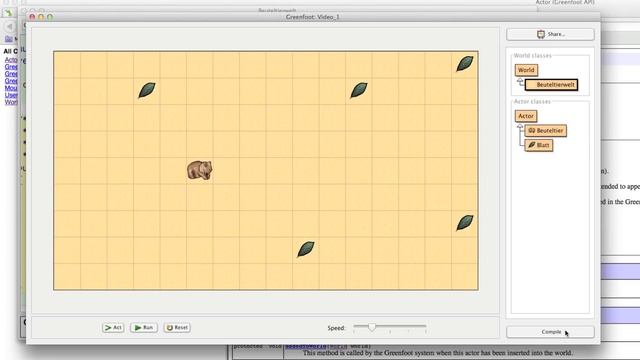Click the Reset circular arrow icon
The image size is (640, 360).
170,327
